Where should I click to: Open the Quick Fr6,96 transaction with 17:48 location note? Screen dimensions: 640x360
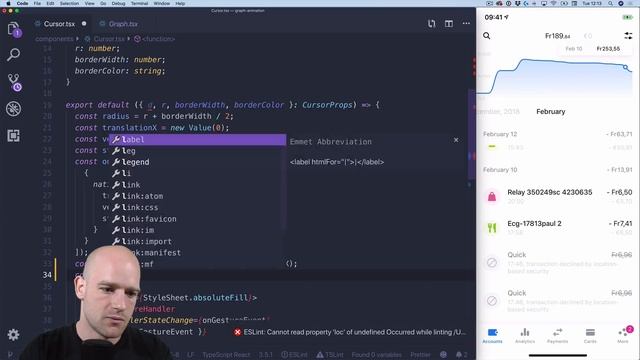(x=558, y=301)
